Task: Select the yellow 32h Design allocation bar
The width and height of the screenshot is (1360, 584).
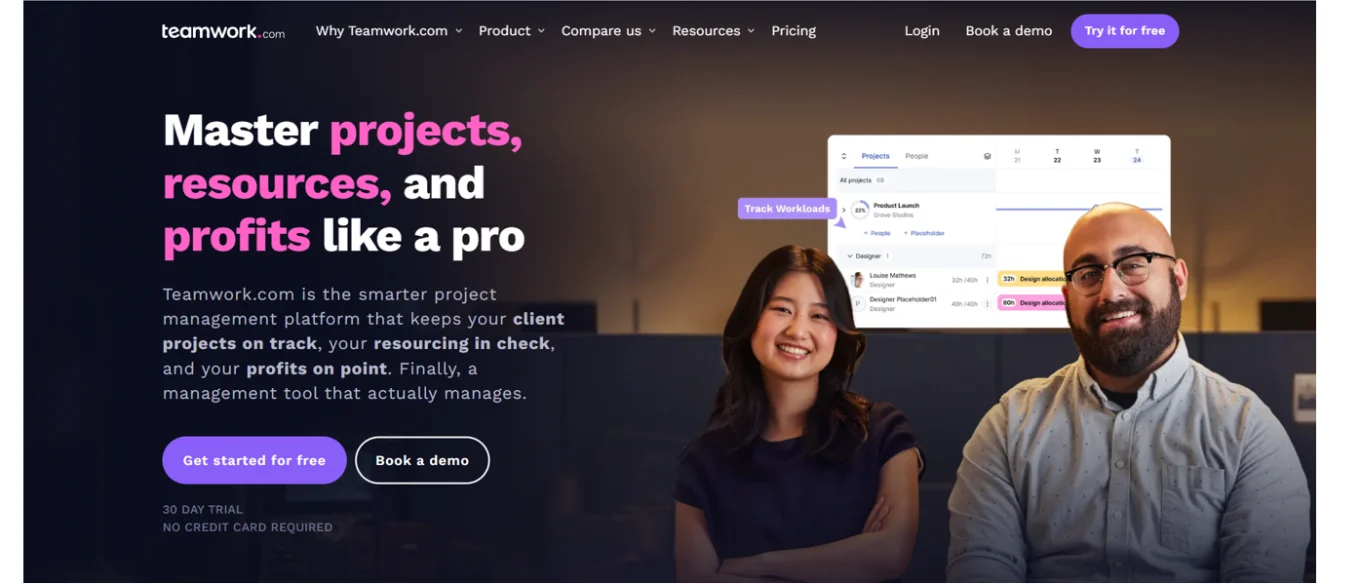Action: pyautogui.click(x=1032, y=279)
